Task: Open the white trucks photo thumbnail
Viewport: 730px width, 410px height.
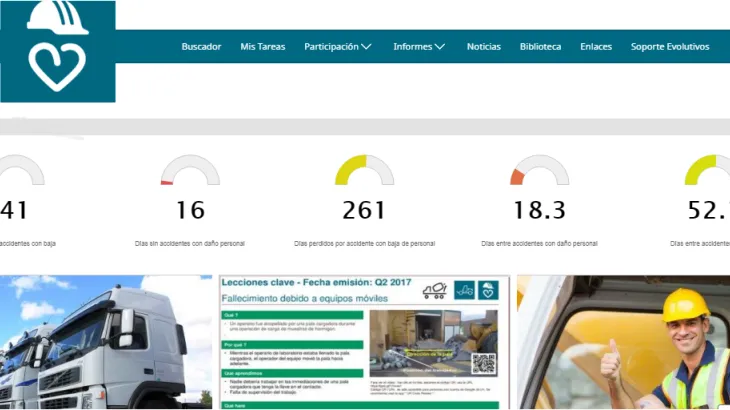Action: pos(106,342)
